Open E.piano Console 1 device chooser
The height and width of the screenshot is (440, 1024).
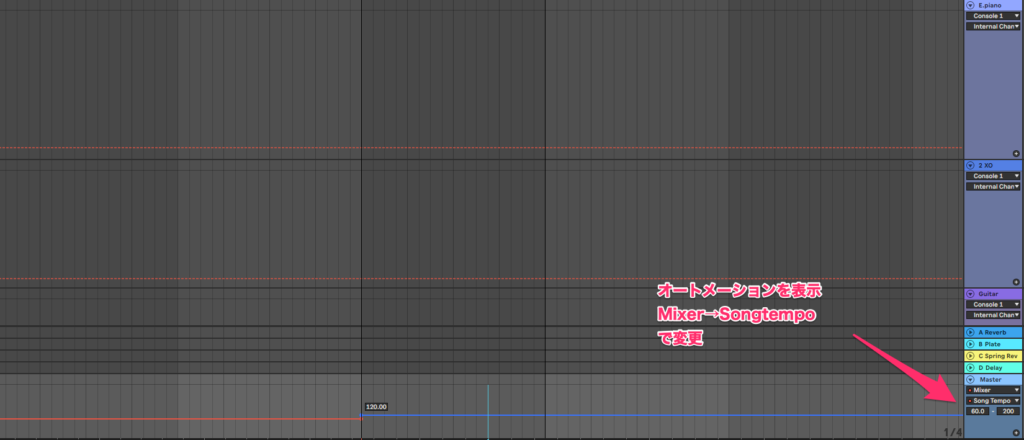click(993, 16)
